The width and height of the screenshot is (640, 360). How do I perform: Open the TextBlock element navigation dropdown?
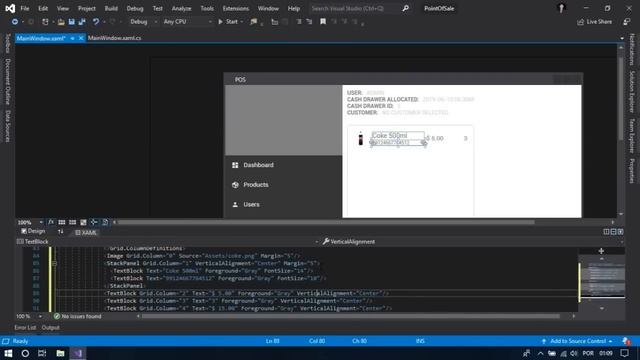(167, 242)
